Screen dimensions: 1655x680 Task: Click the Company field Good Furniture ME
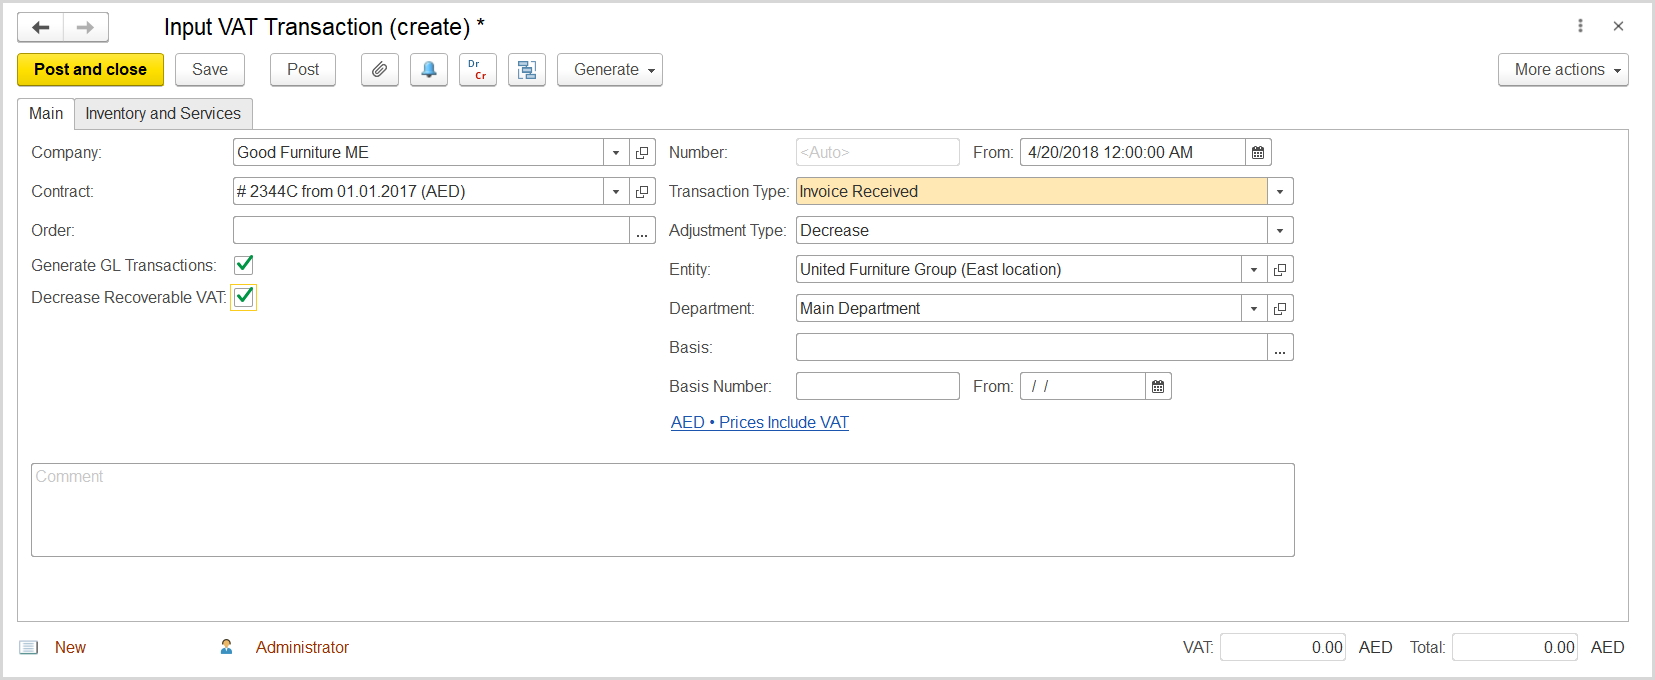[418, 152]
